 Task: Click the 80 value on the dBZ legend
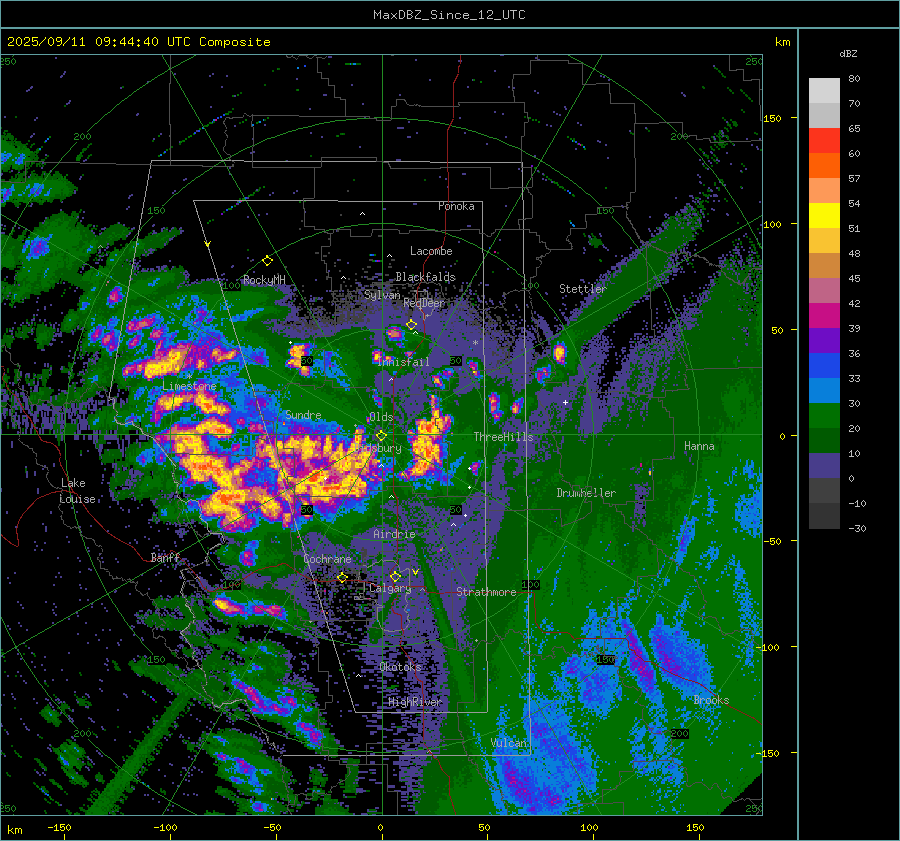coord(854,79)
